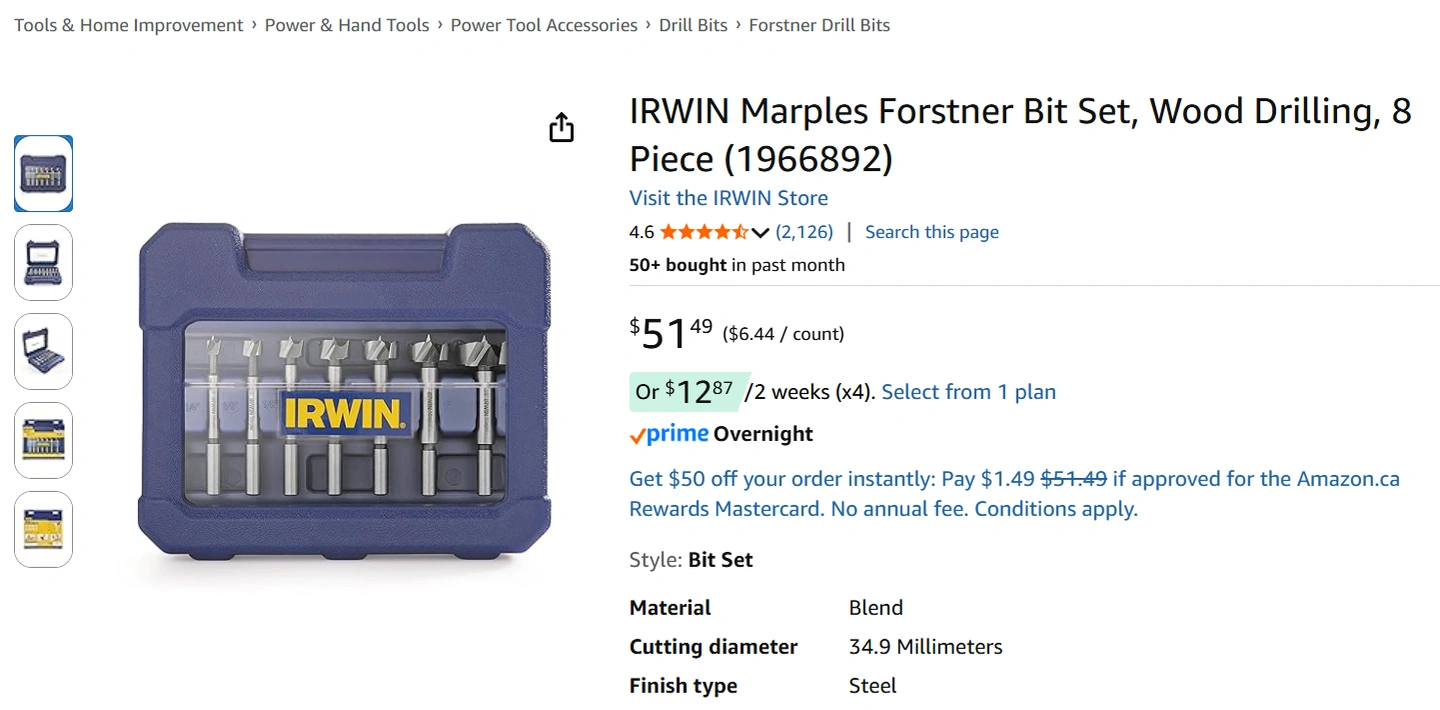Viewport: 1440px width, 710px height.
Task: Navigate to Drill Bits breadcrumb
Action: point(693,25)
